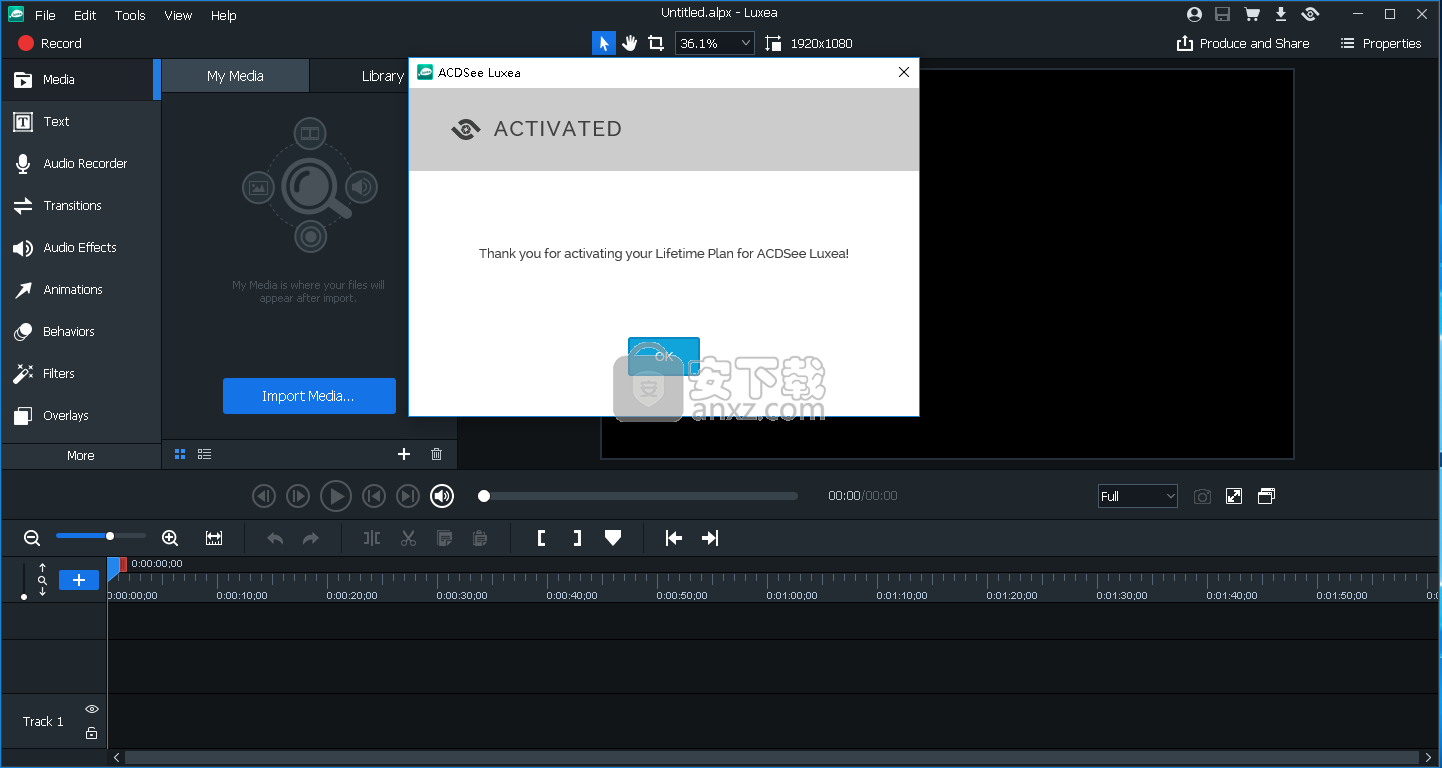Jump to next clip
Image resolution: width=1442 pixels, height=768 pixels.
[408, 496]
